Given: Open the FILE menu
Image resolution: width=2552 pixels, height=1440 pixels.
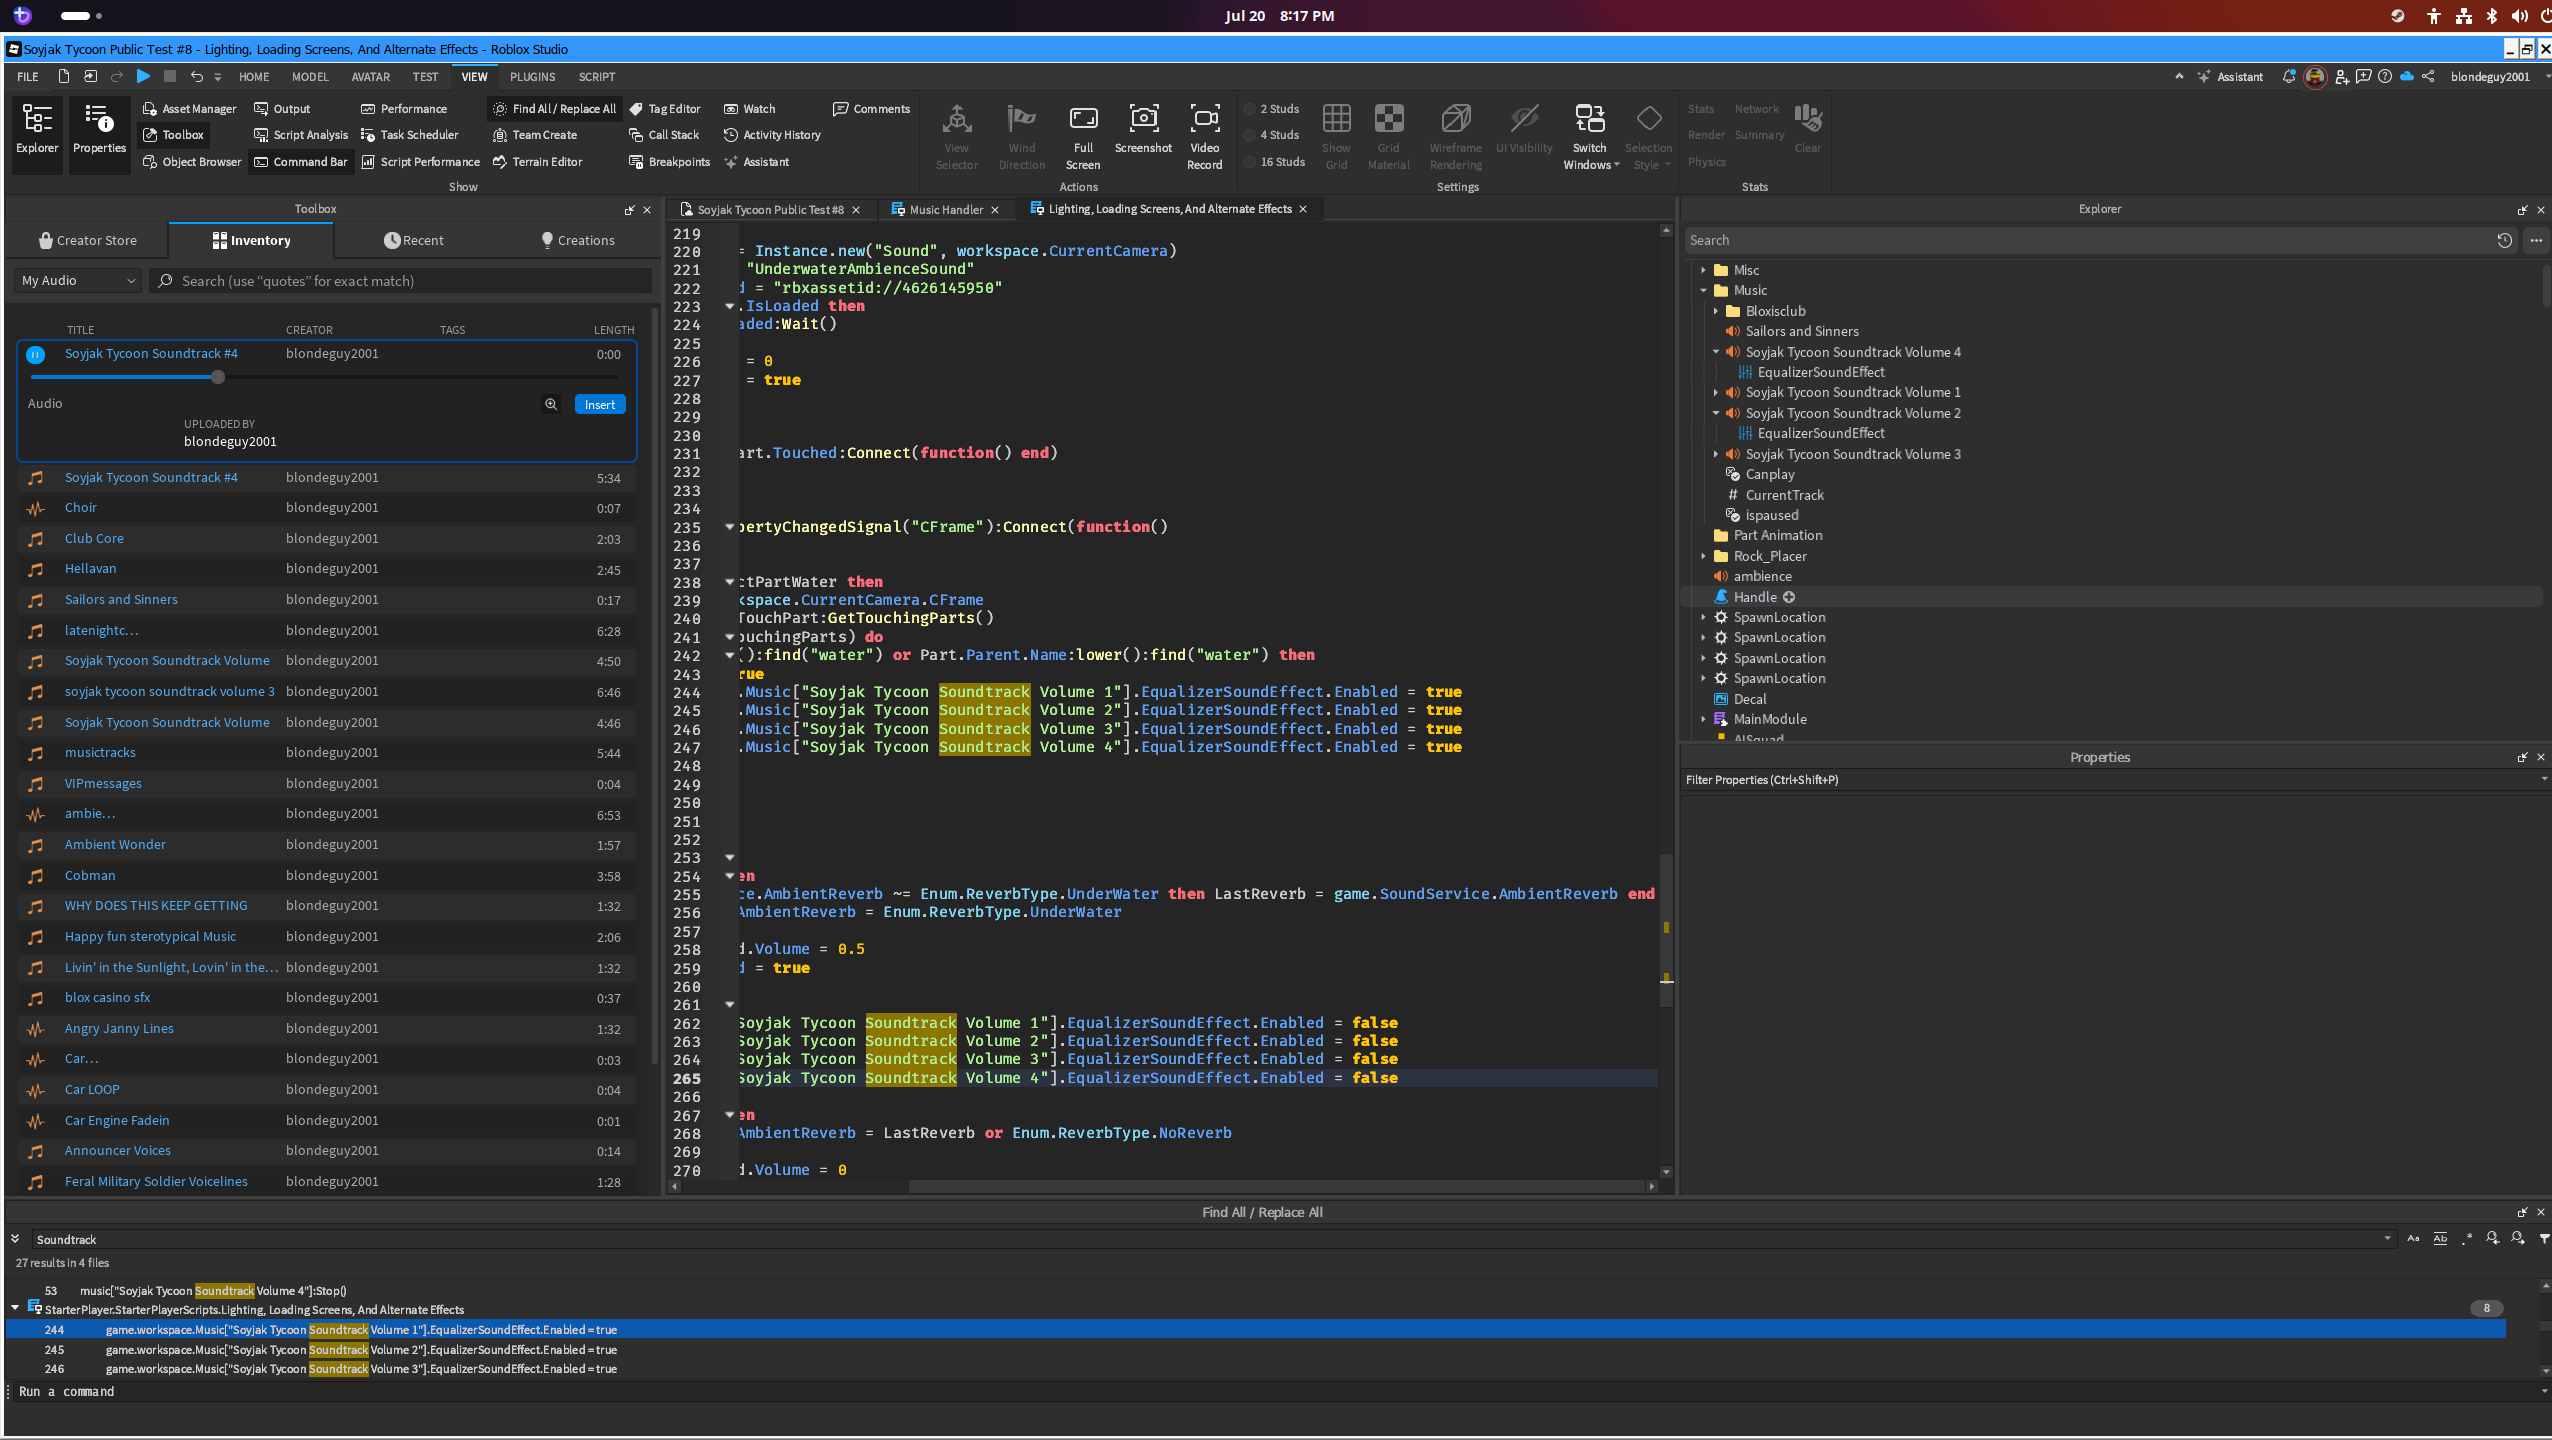Looking at the screenshot, I should pos(28,77).
